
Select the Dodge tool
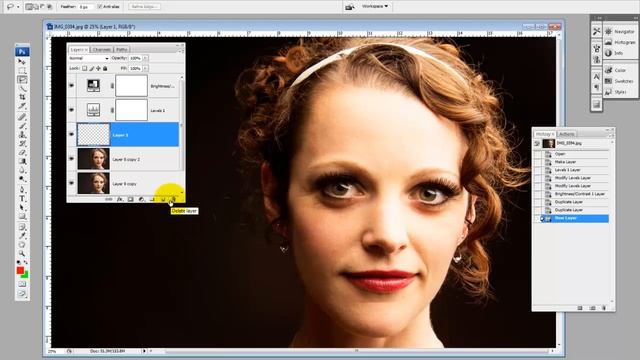(x=22, y=179)
